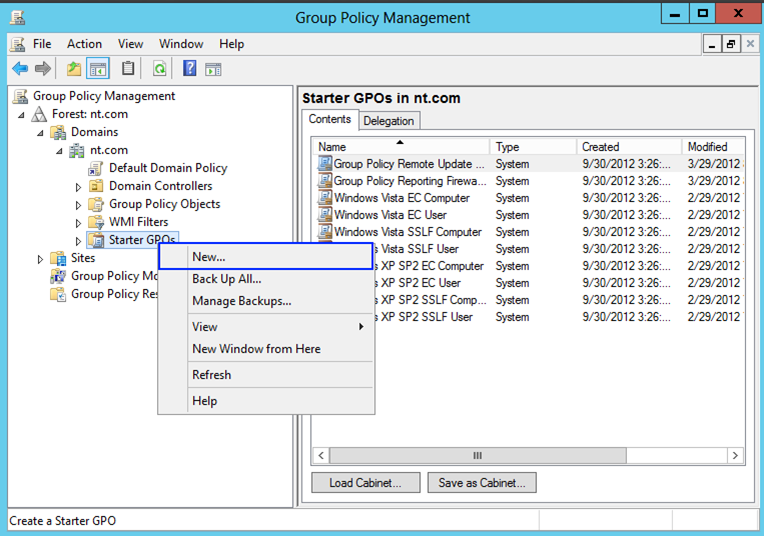The height and width of the screenshot is (536, 764).
Task: Collapse the Forest: nt.com node
Action: tap(21, 115)
